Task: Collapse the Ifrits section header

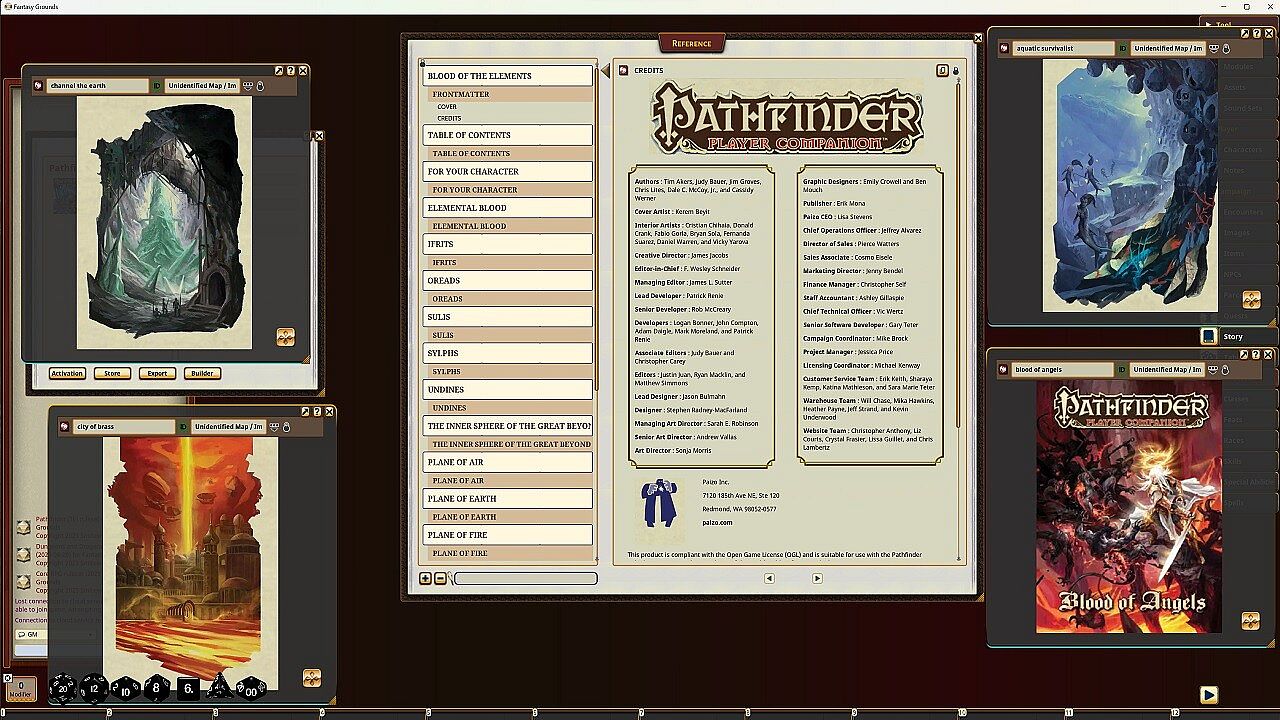Action: click(508, 244)
